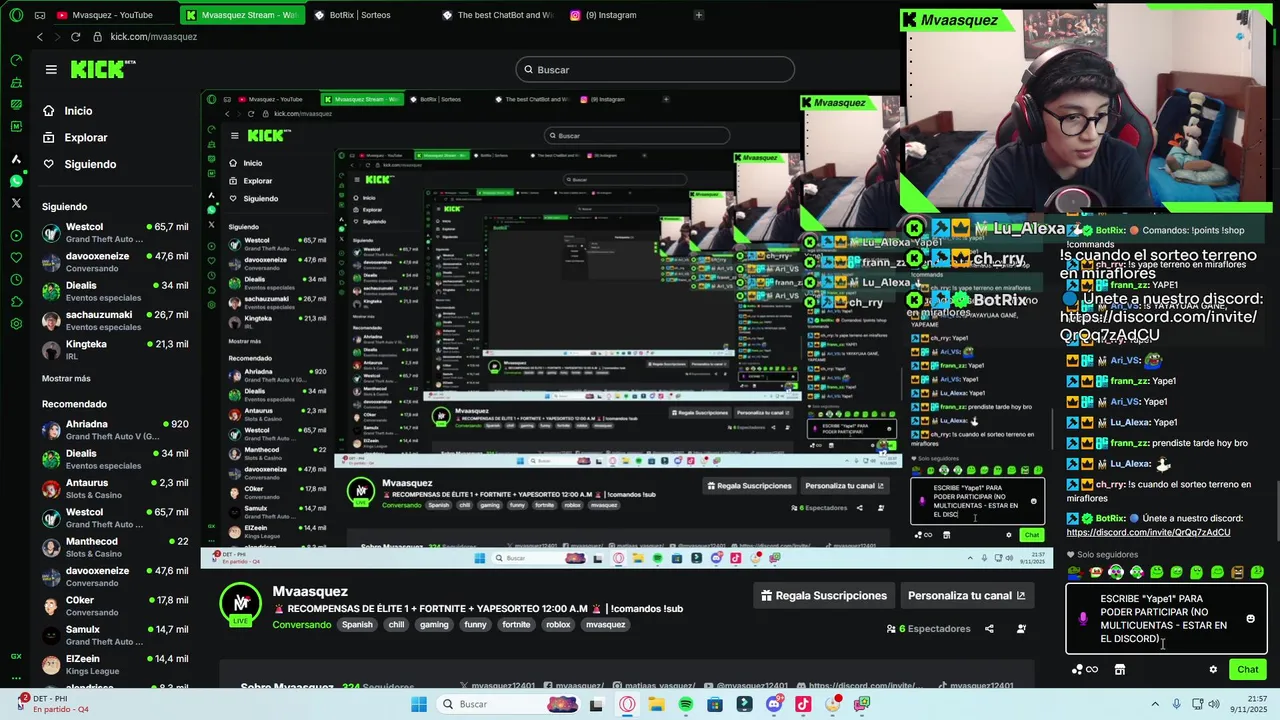Open chat settings gear icon
The image size is (1280, 720).
[x=1213, y=670]
